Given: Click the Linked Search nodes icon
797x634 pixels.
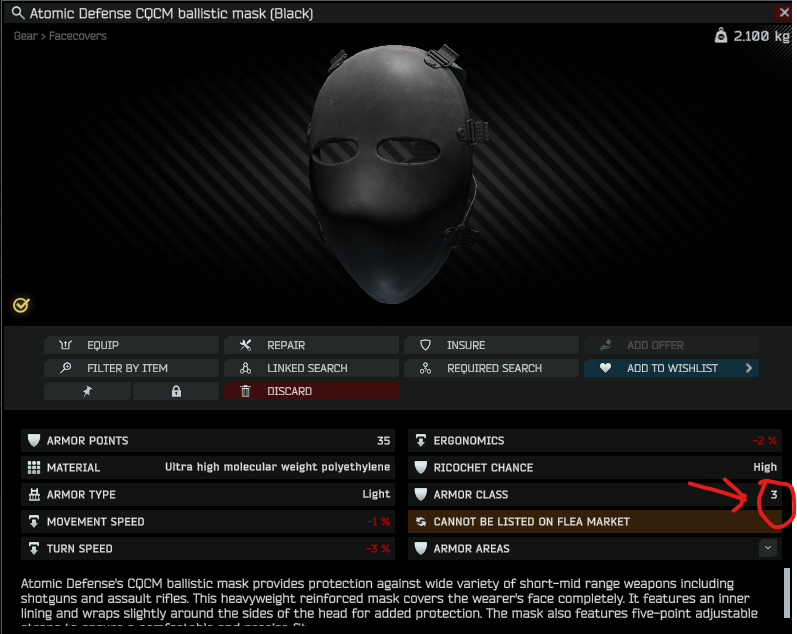Looking at the screenshot, I should click(246, 368).
